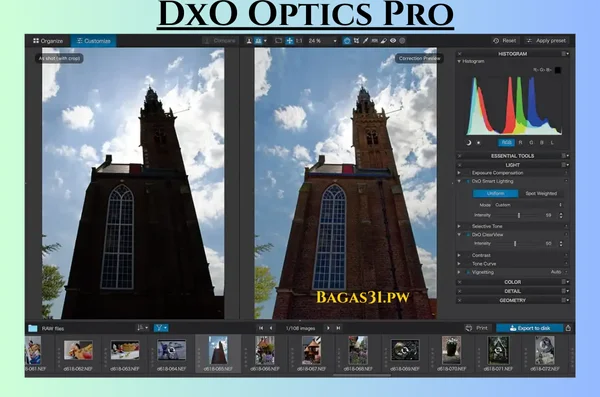Open the comparison view options arrow
Image resolution: width=600 pixels, height=397 pixels.
pyautogui.click(x=265, y=41)
